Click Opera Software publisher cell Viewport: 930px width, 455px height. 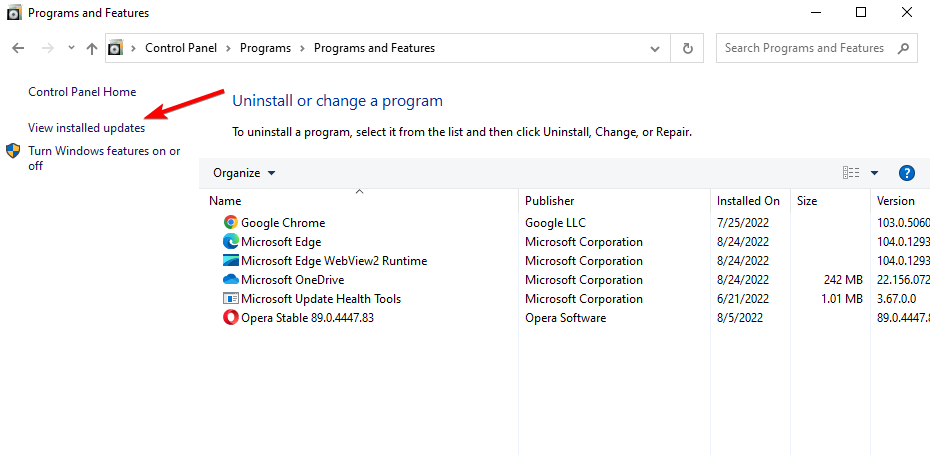565,317
